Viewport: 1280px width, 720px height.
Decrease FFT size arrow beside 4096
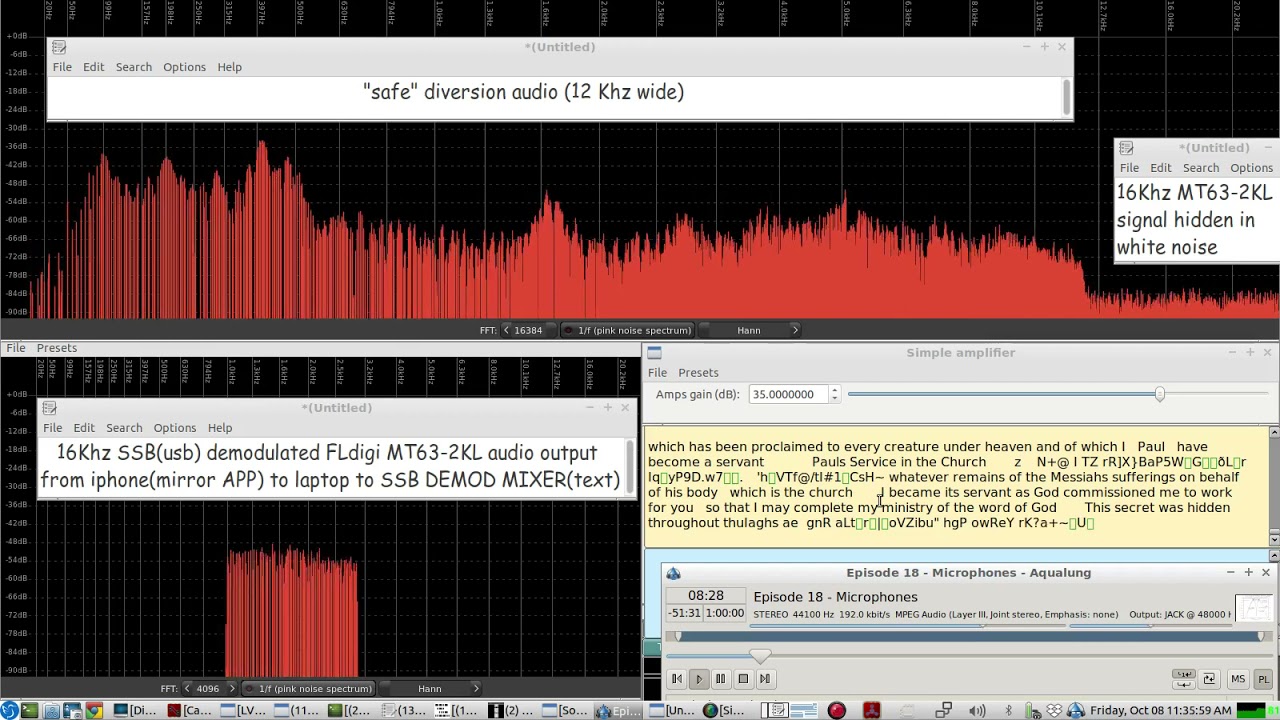(186, 689)
